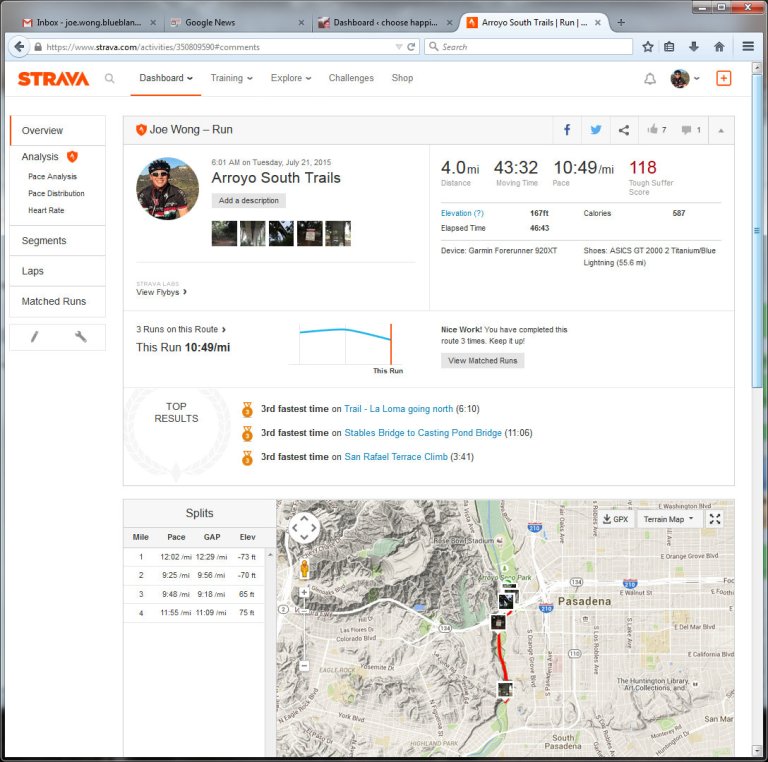The height and width of the screenshot is (762, 768).
Task: Click the map pan control
Action: tap(304, 528)
